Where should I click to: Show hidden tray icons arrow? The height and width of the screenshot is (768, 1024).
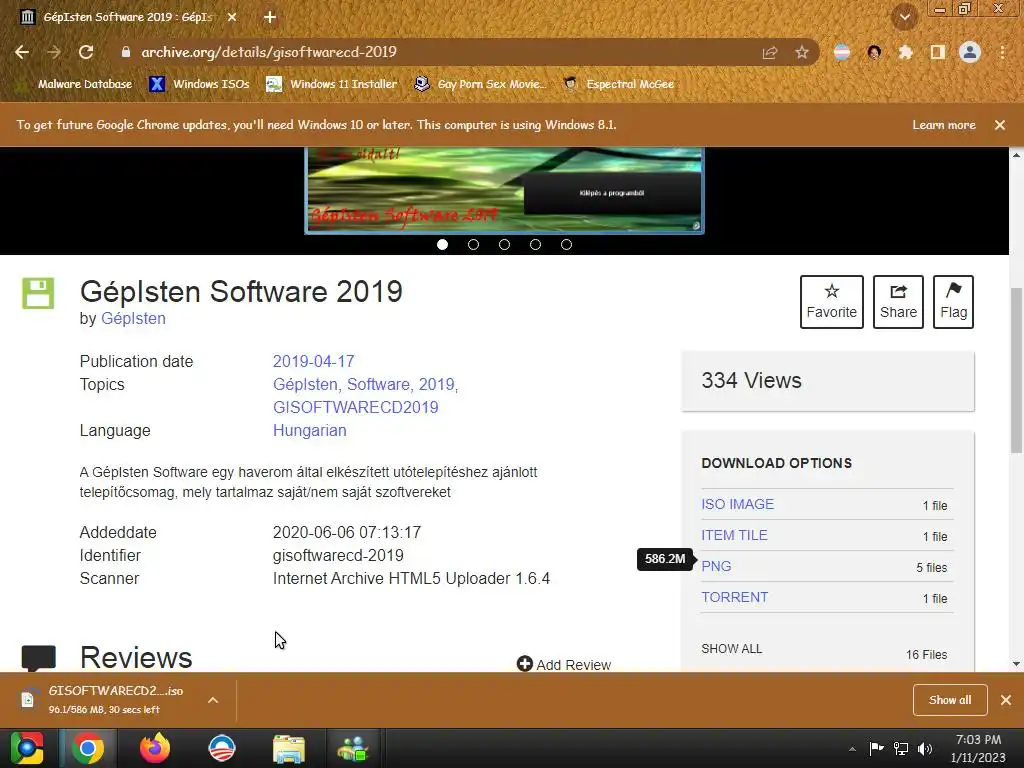(852, 749)
